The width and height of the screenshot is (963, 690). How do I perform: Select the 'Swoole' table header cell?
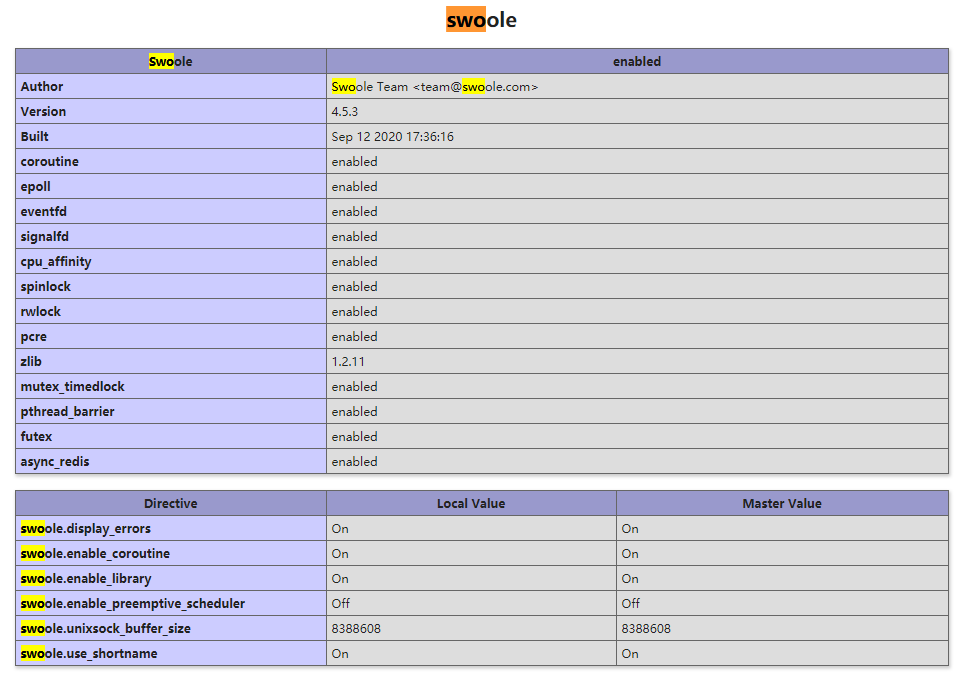click(x=171, y=61)
